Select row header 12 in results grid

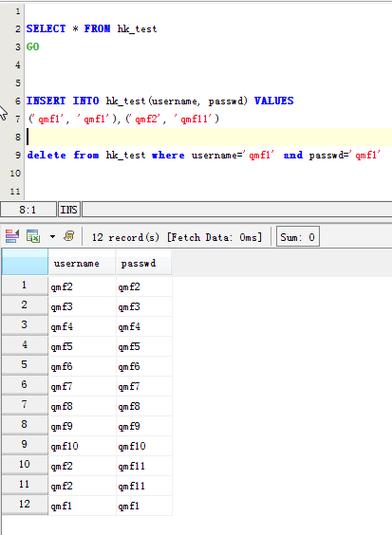(x=25, y=504)
